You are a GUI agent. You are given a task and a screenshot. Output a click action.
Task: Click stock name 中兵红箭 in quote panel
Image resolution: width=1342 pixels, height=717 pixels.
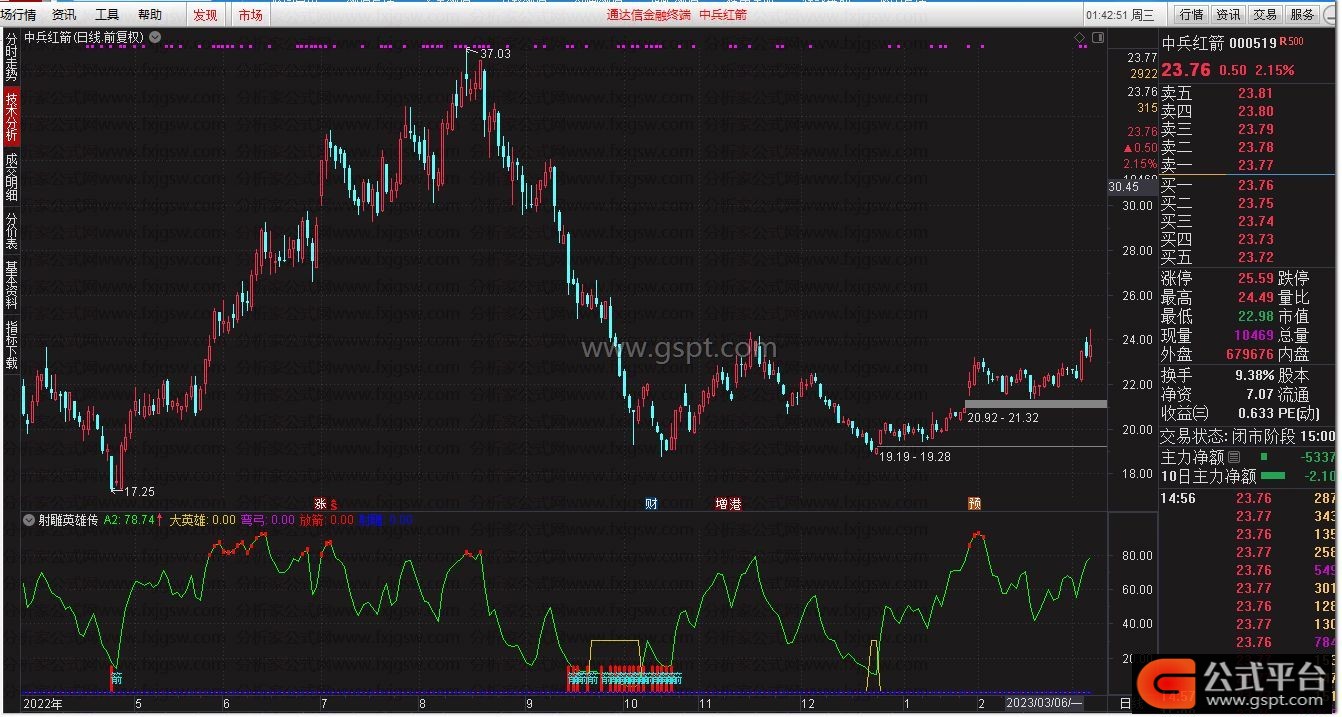(1191, 43)
